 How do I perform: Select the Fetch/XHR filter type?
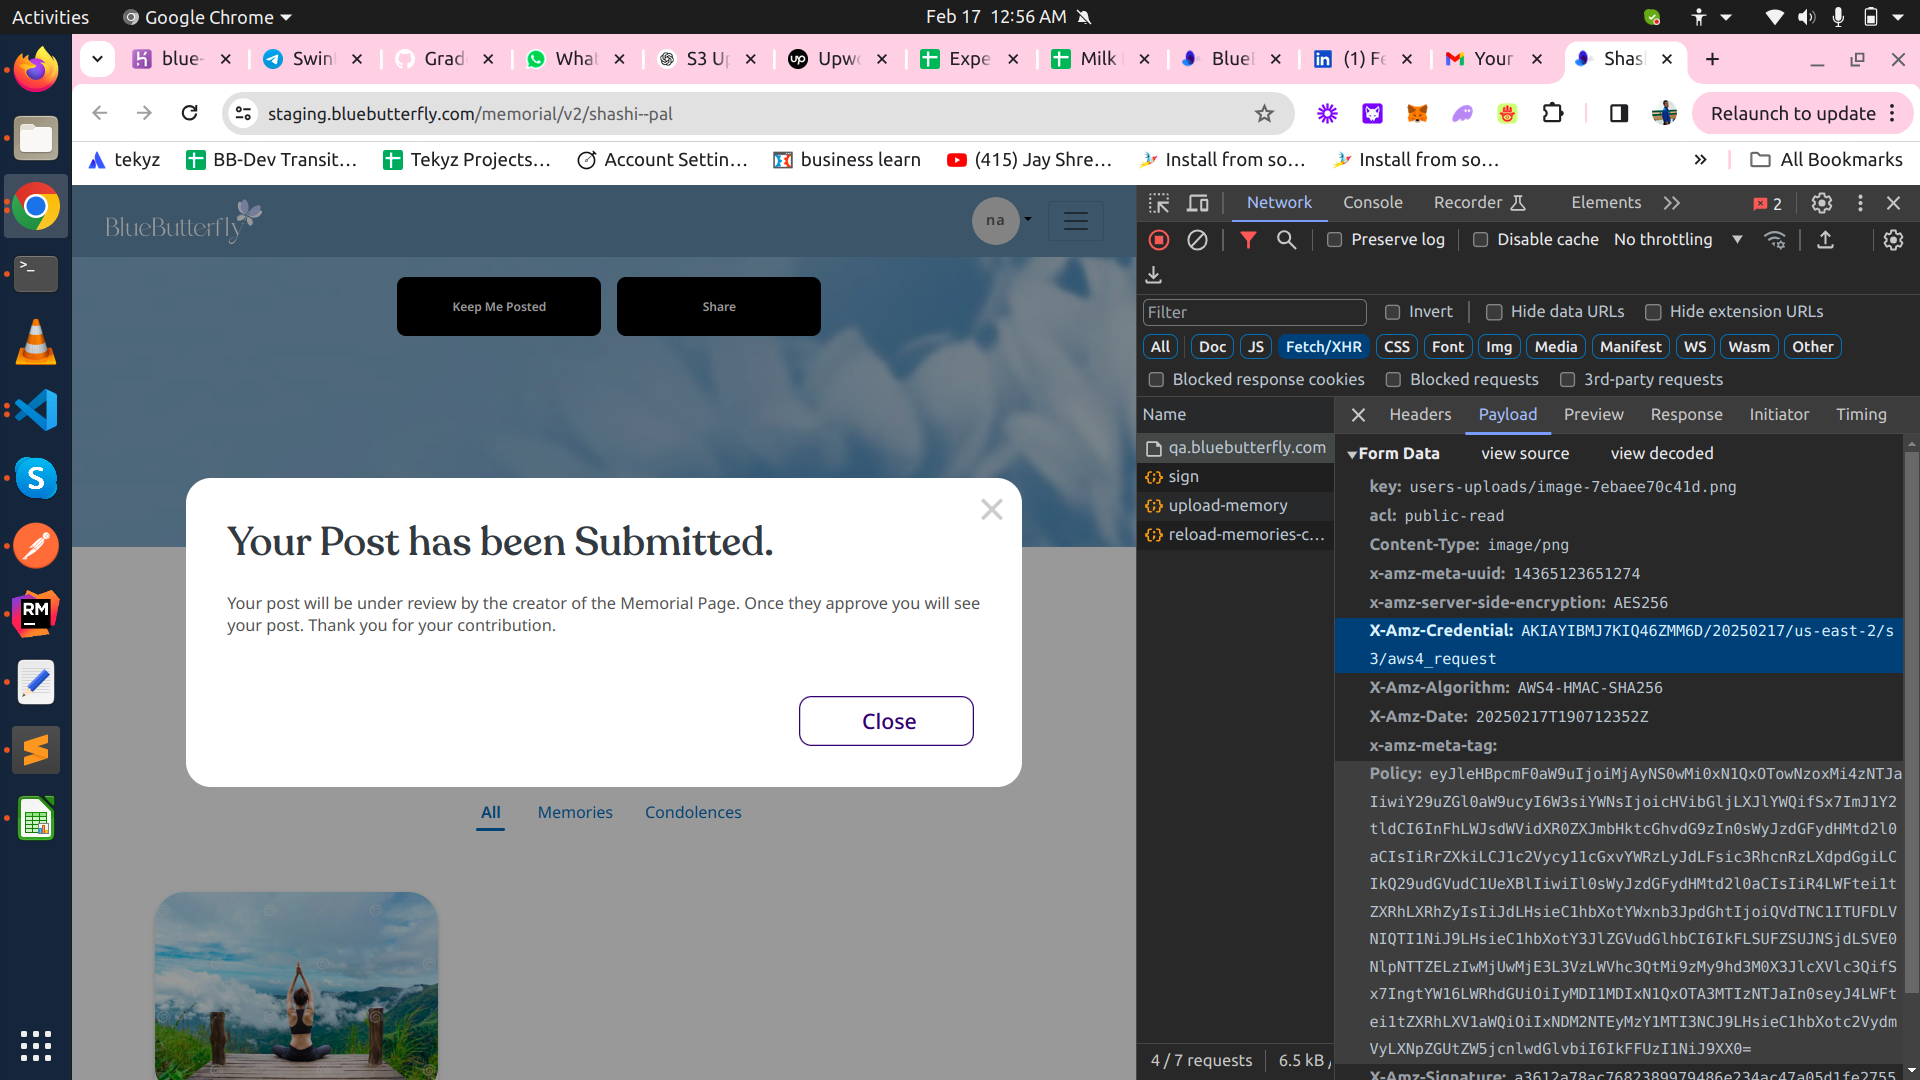tap(1323, 347)
